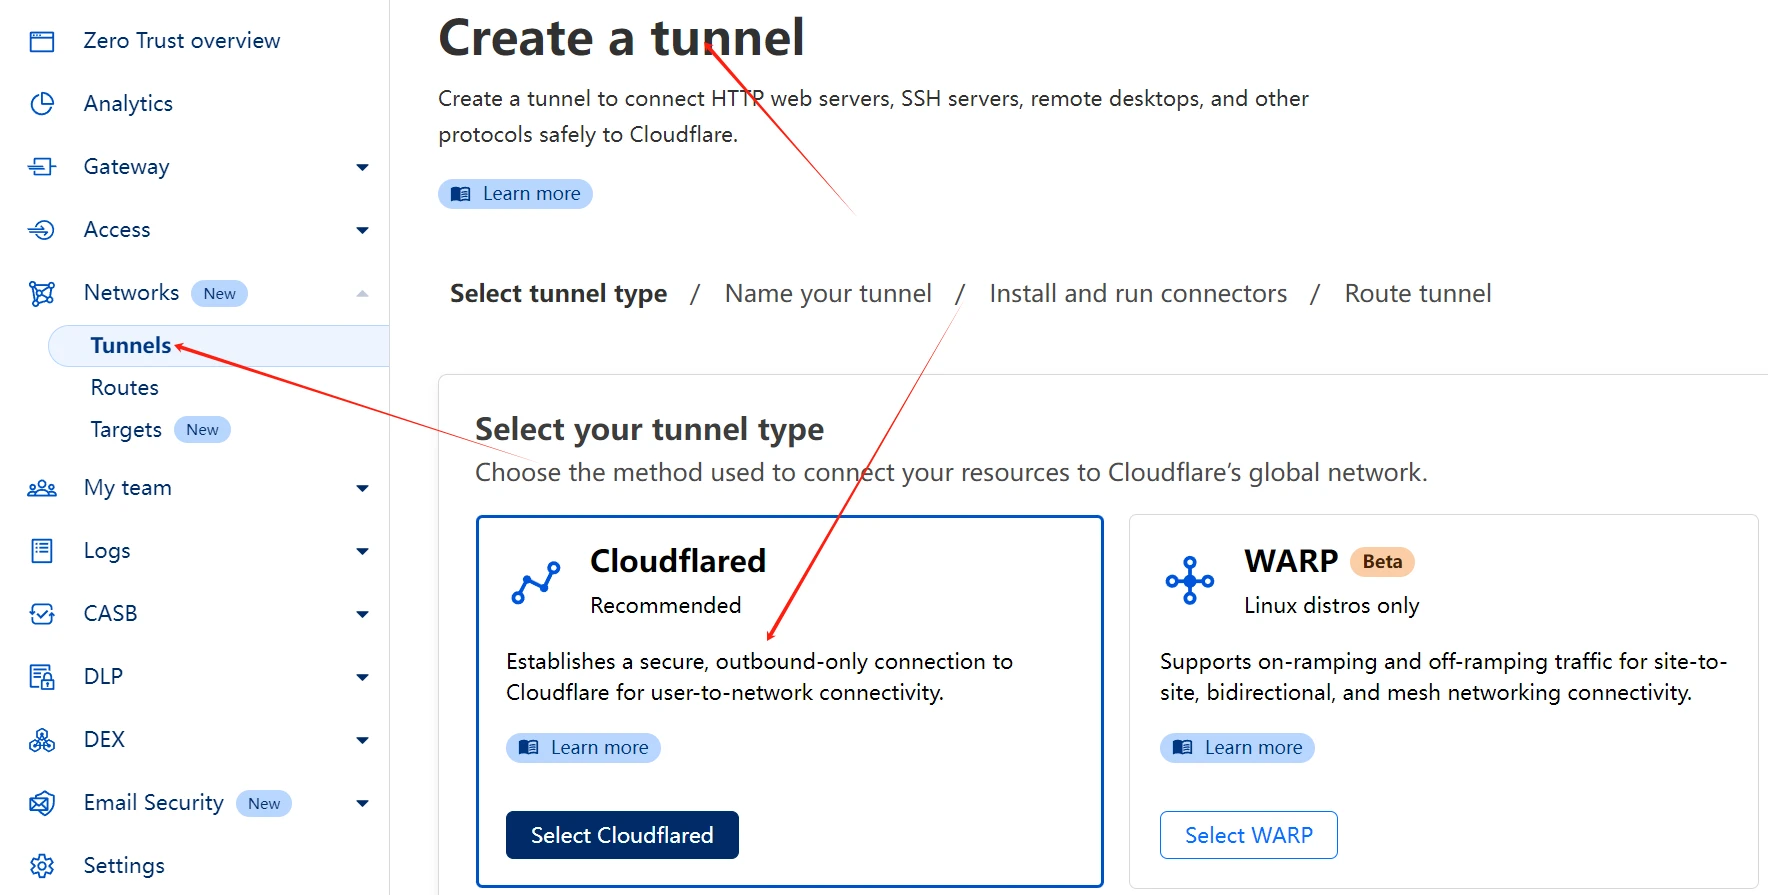The image size is (1768, 895).
Task: Click the New badge beside Targets
Action: 202,430
